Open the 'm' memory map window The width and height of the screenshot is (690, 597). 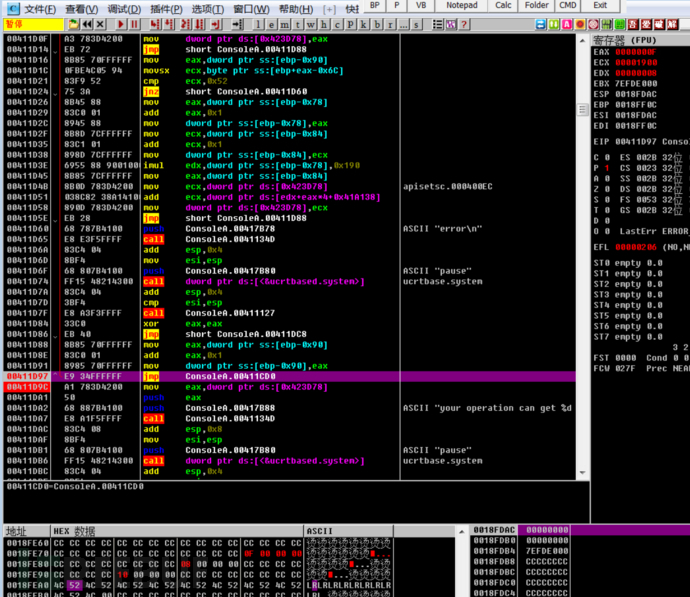click(x=286, y=23)
